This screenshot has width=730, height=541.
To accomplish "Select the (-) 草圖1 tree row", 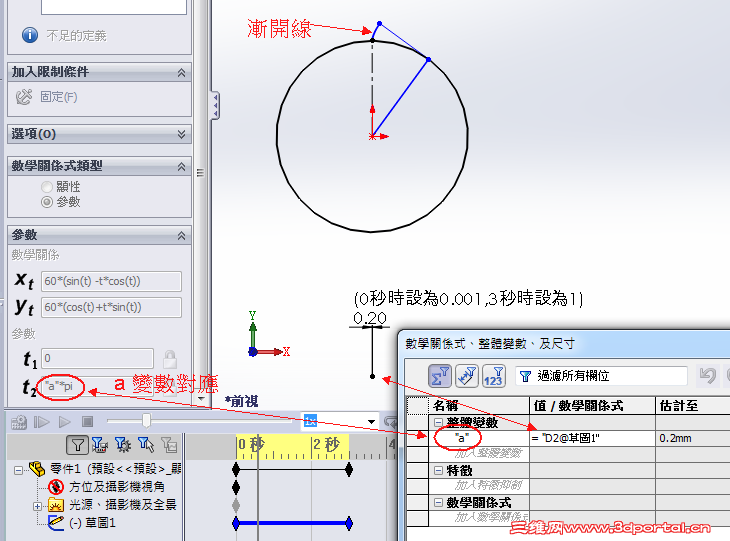I will (x=92, y=523).
